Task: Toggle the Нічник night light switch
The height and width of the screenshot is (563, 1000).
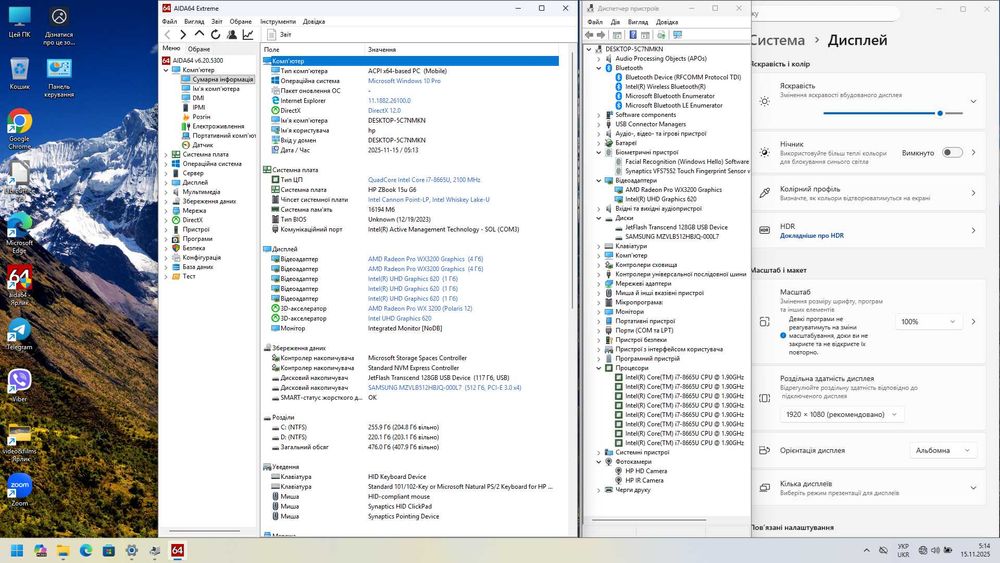Action: pyautogui.click(x=952, y=152)
